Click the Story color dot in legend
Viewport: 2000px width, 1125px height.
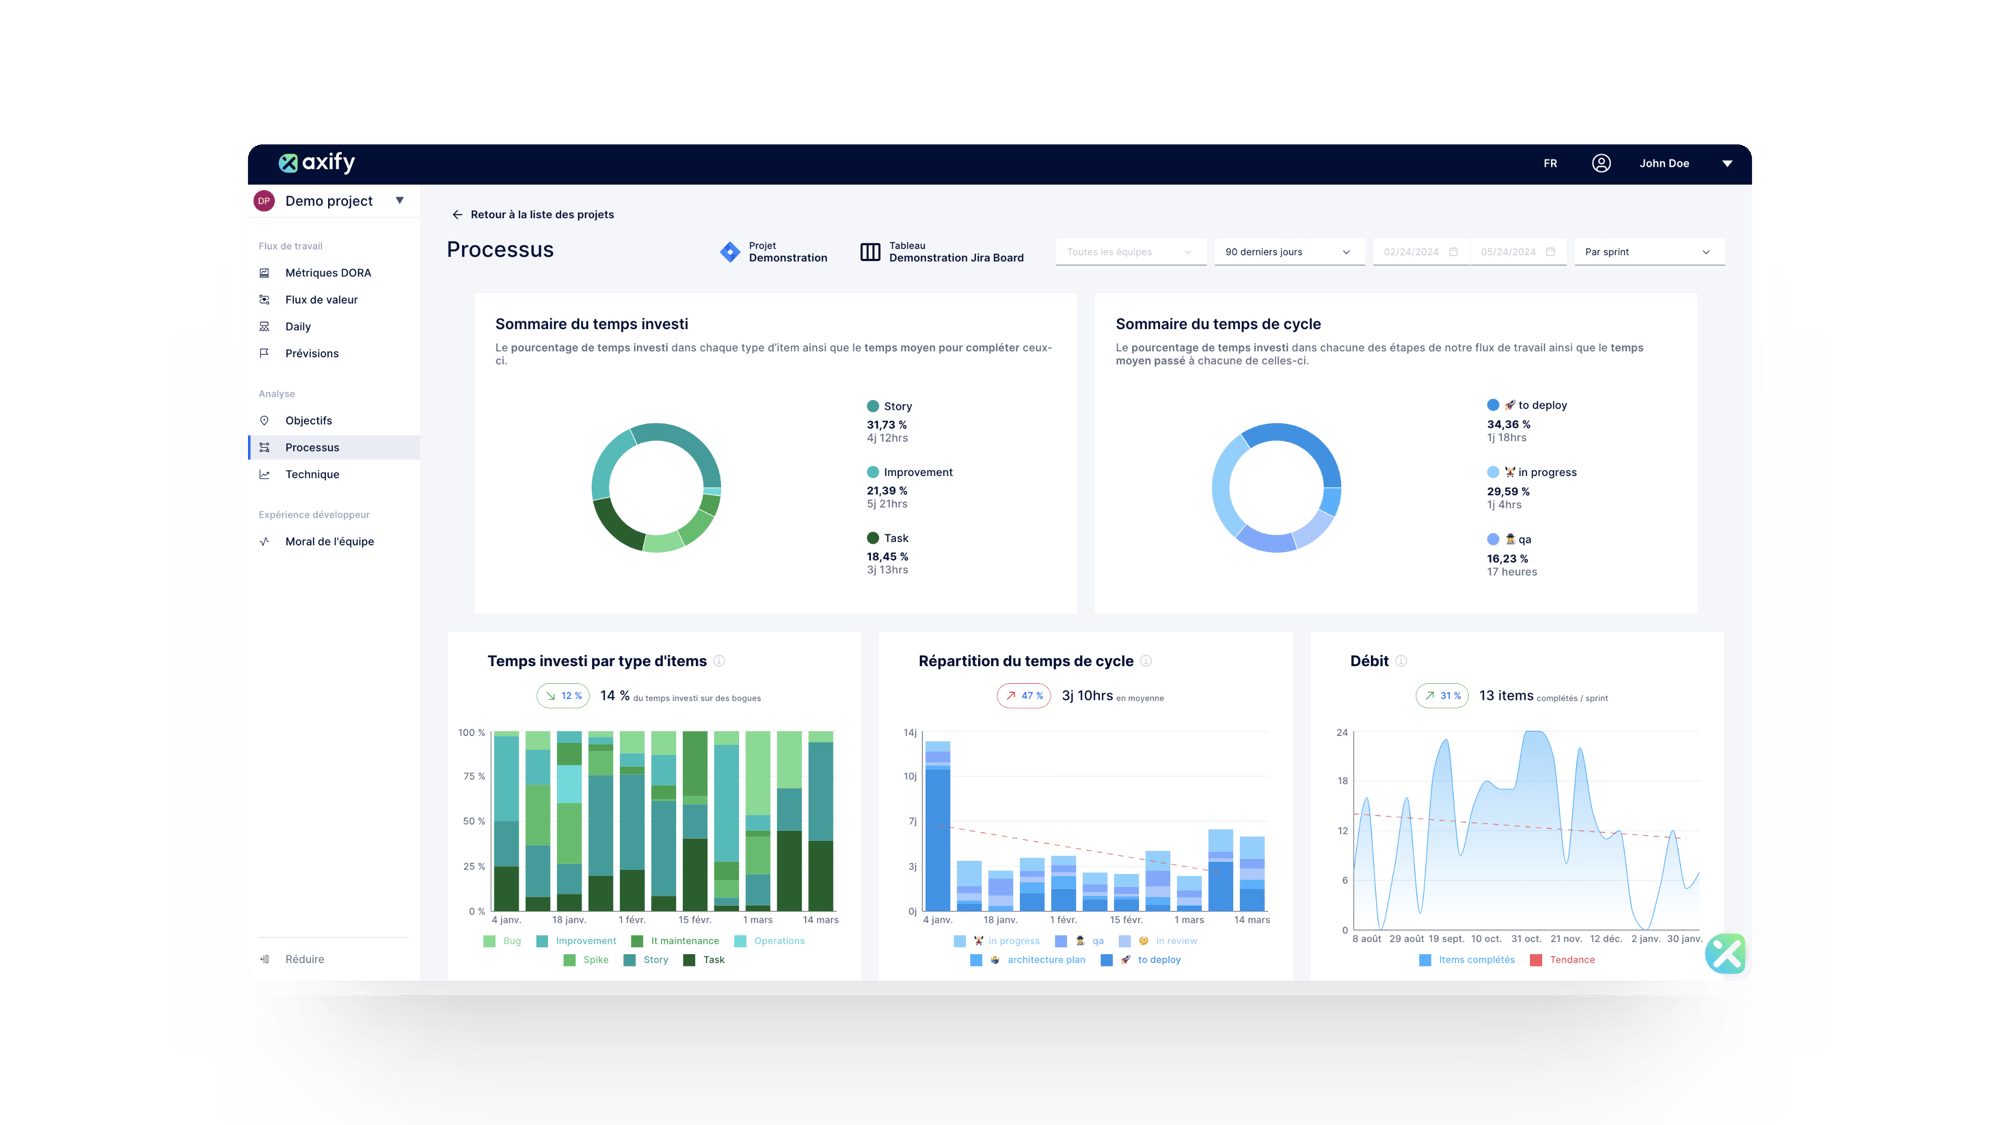point(873,406)
